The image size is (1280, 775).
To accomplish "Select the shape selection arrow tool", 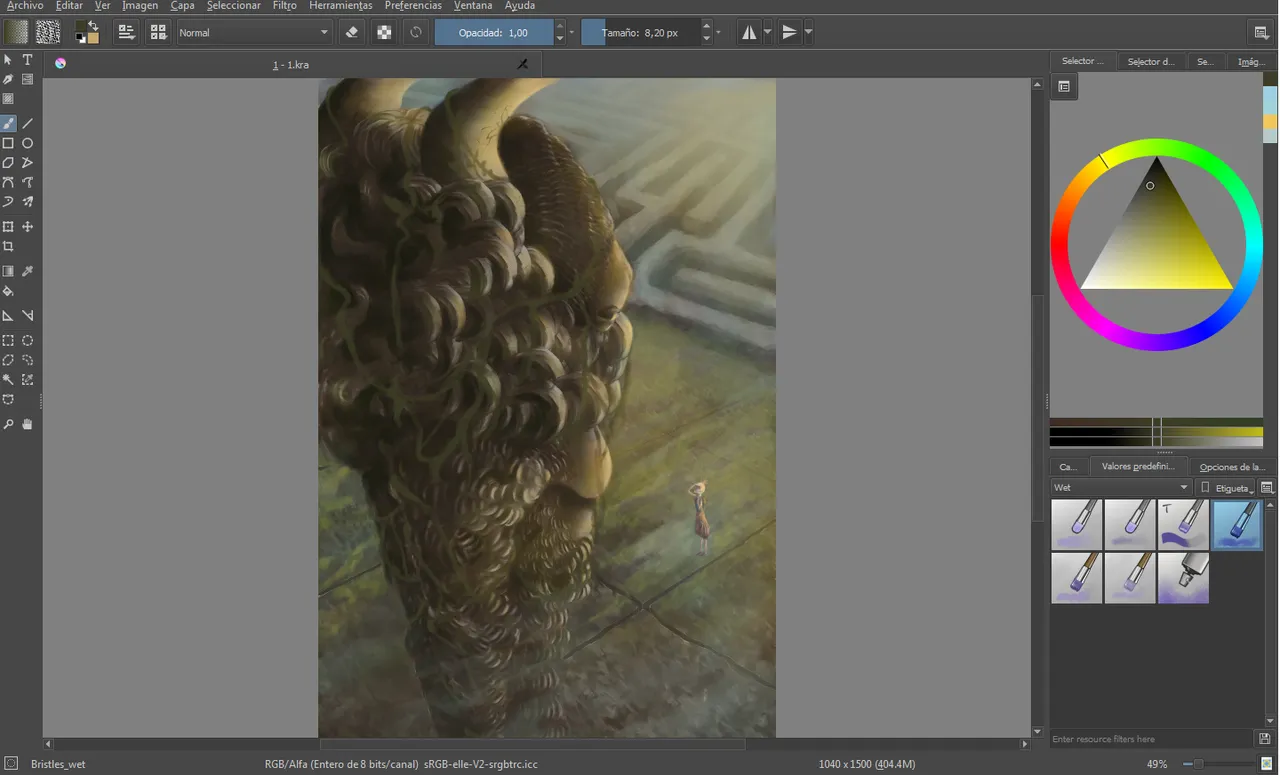I will [8, 60].
